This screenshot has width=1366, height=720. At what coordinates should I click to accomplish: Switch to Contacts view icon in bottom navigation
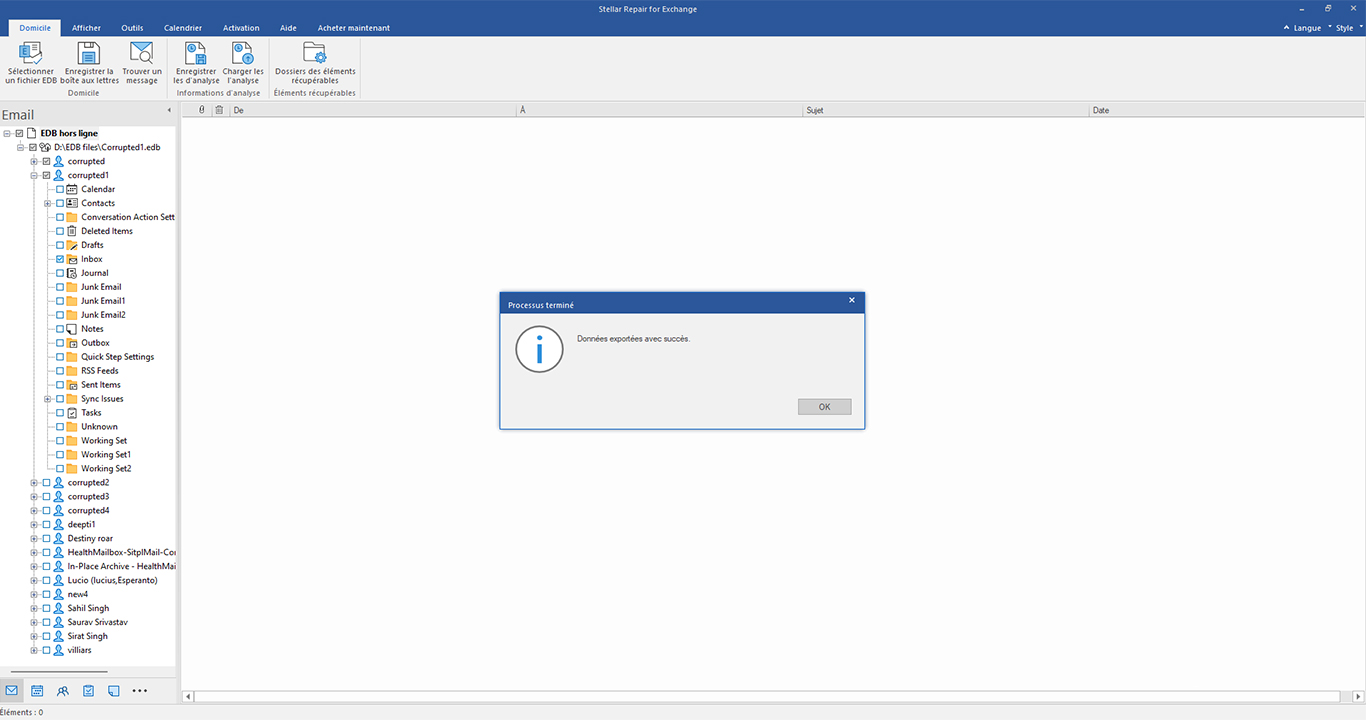click(63, 690)
